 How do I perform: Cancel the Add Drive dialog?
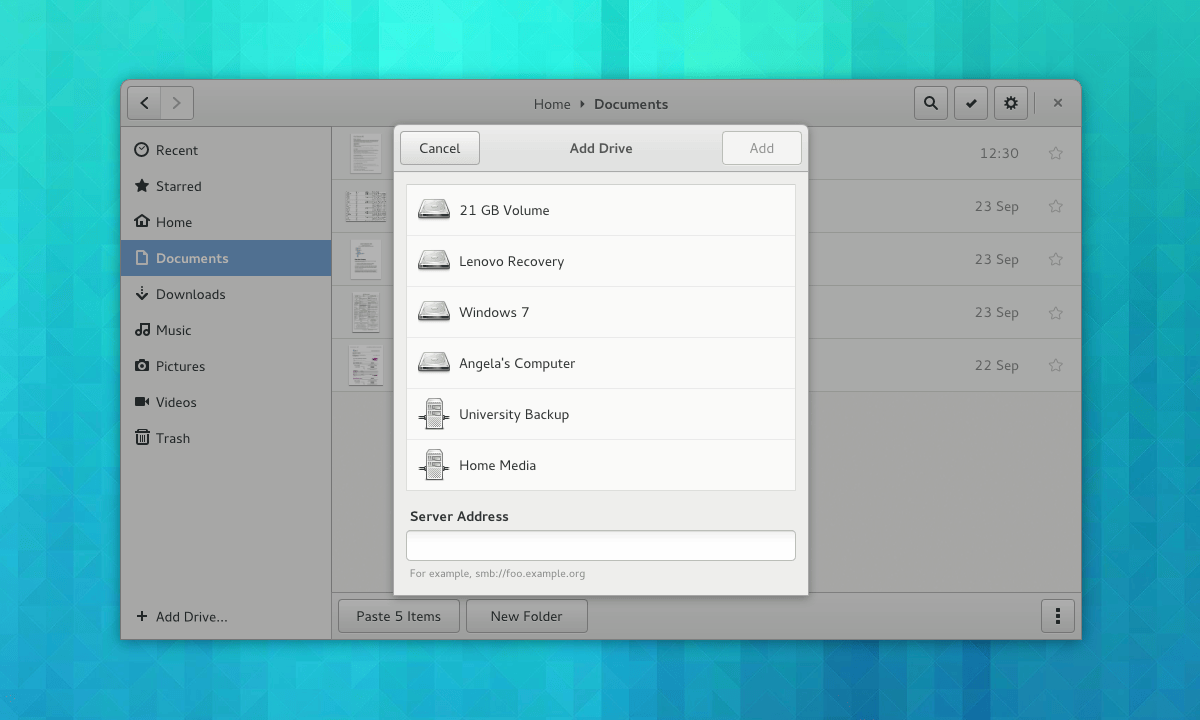[439, 147]
